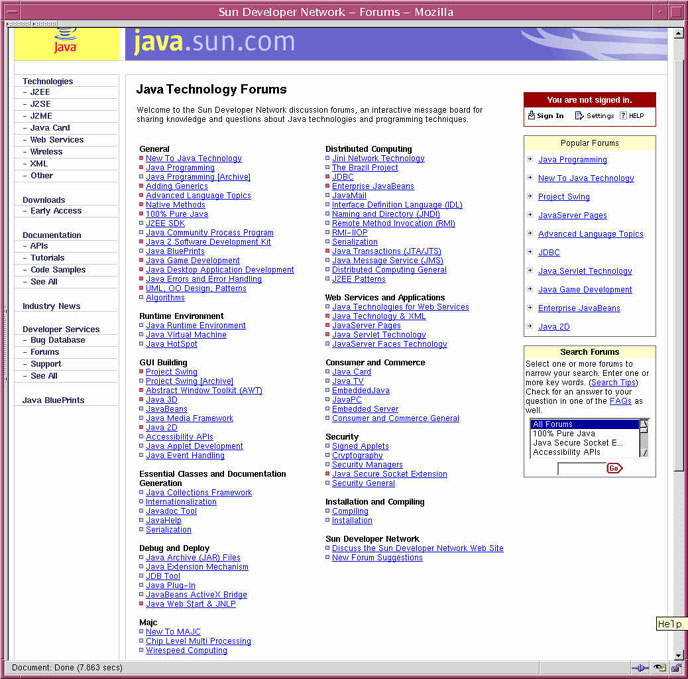Click hollow bullet beside Javadoc Tool
Screen dimensions: 688x679
pos(141,510)
